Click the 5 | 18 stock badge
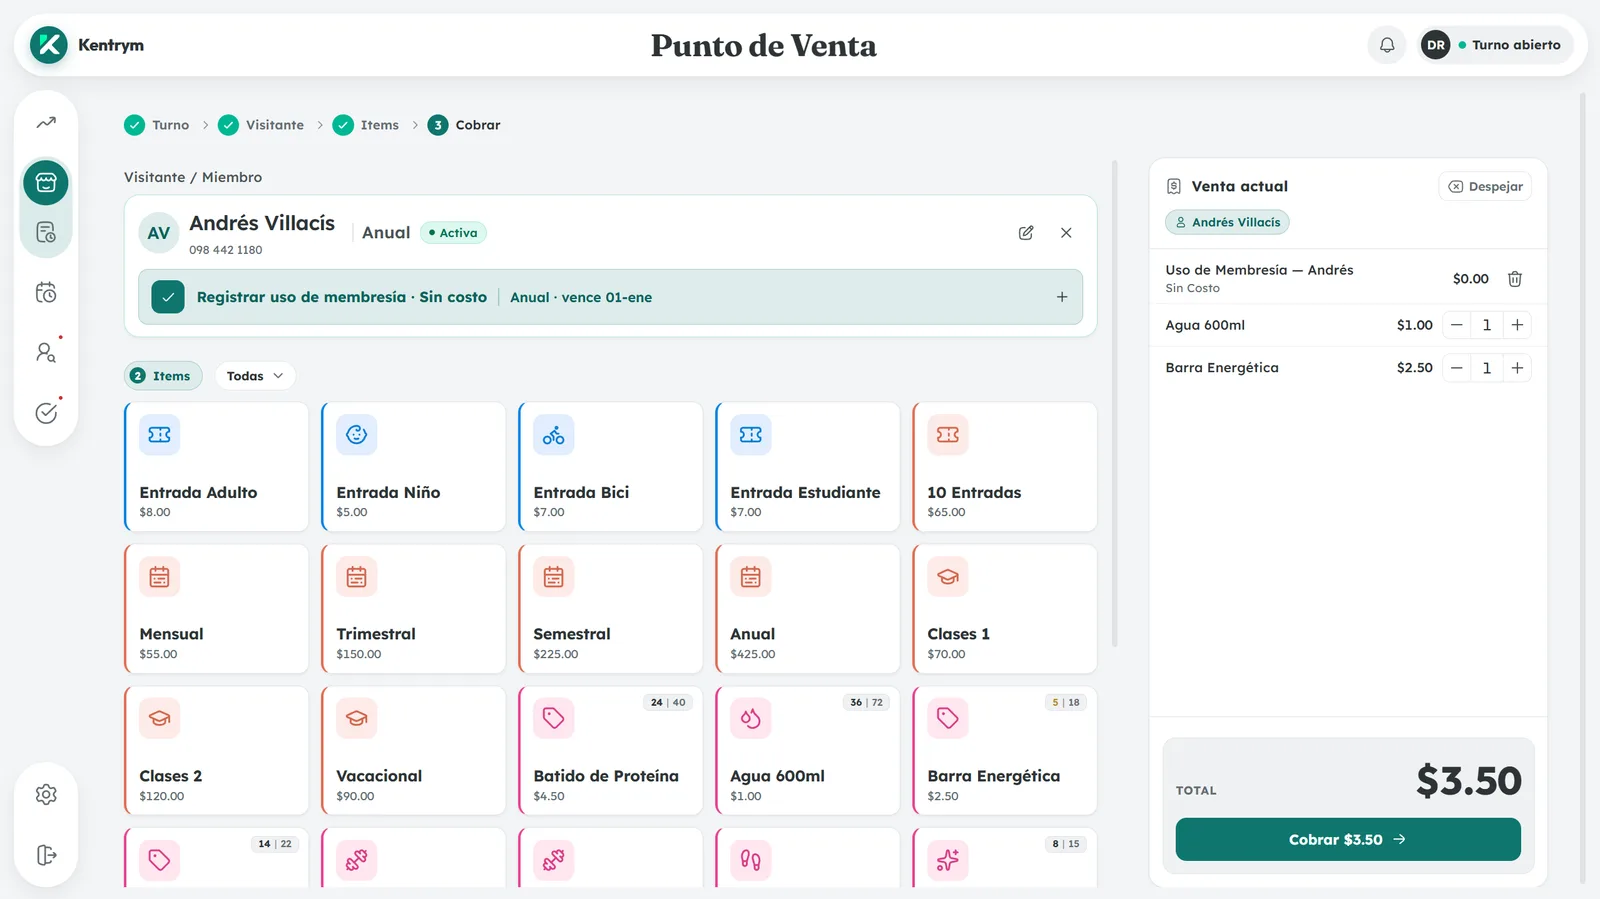Image resolution: width=1600 pixels, height=899 pixels. pos(1066,703)
